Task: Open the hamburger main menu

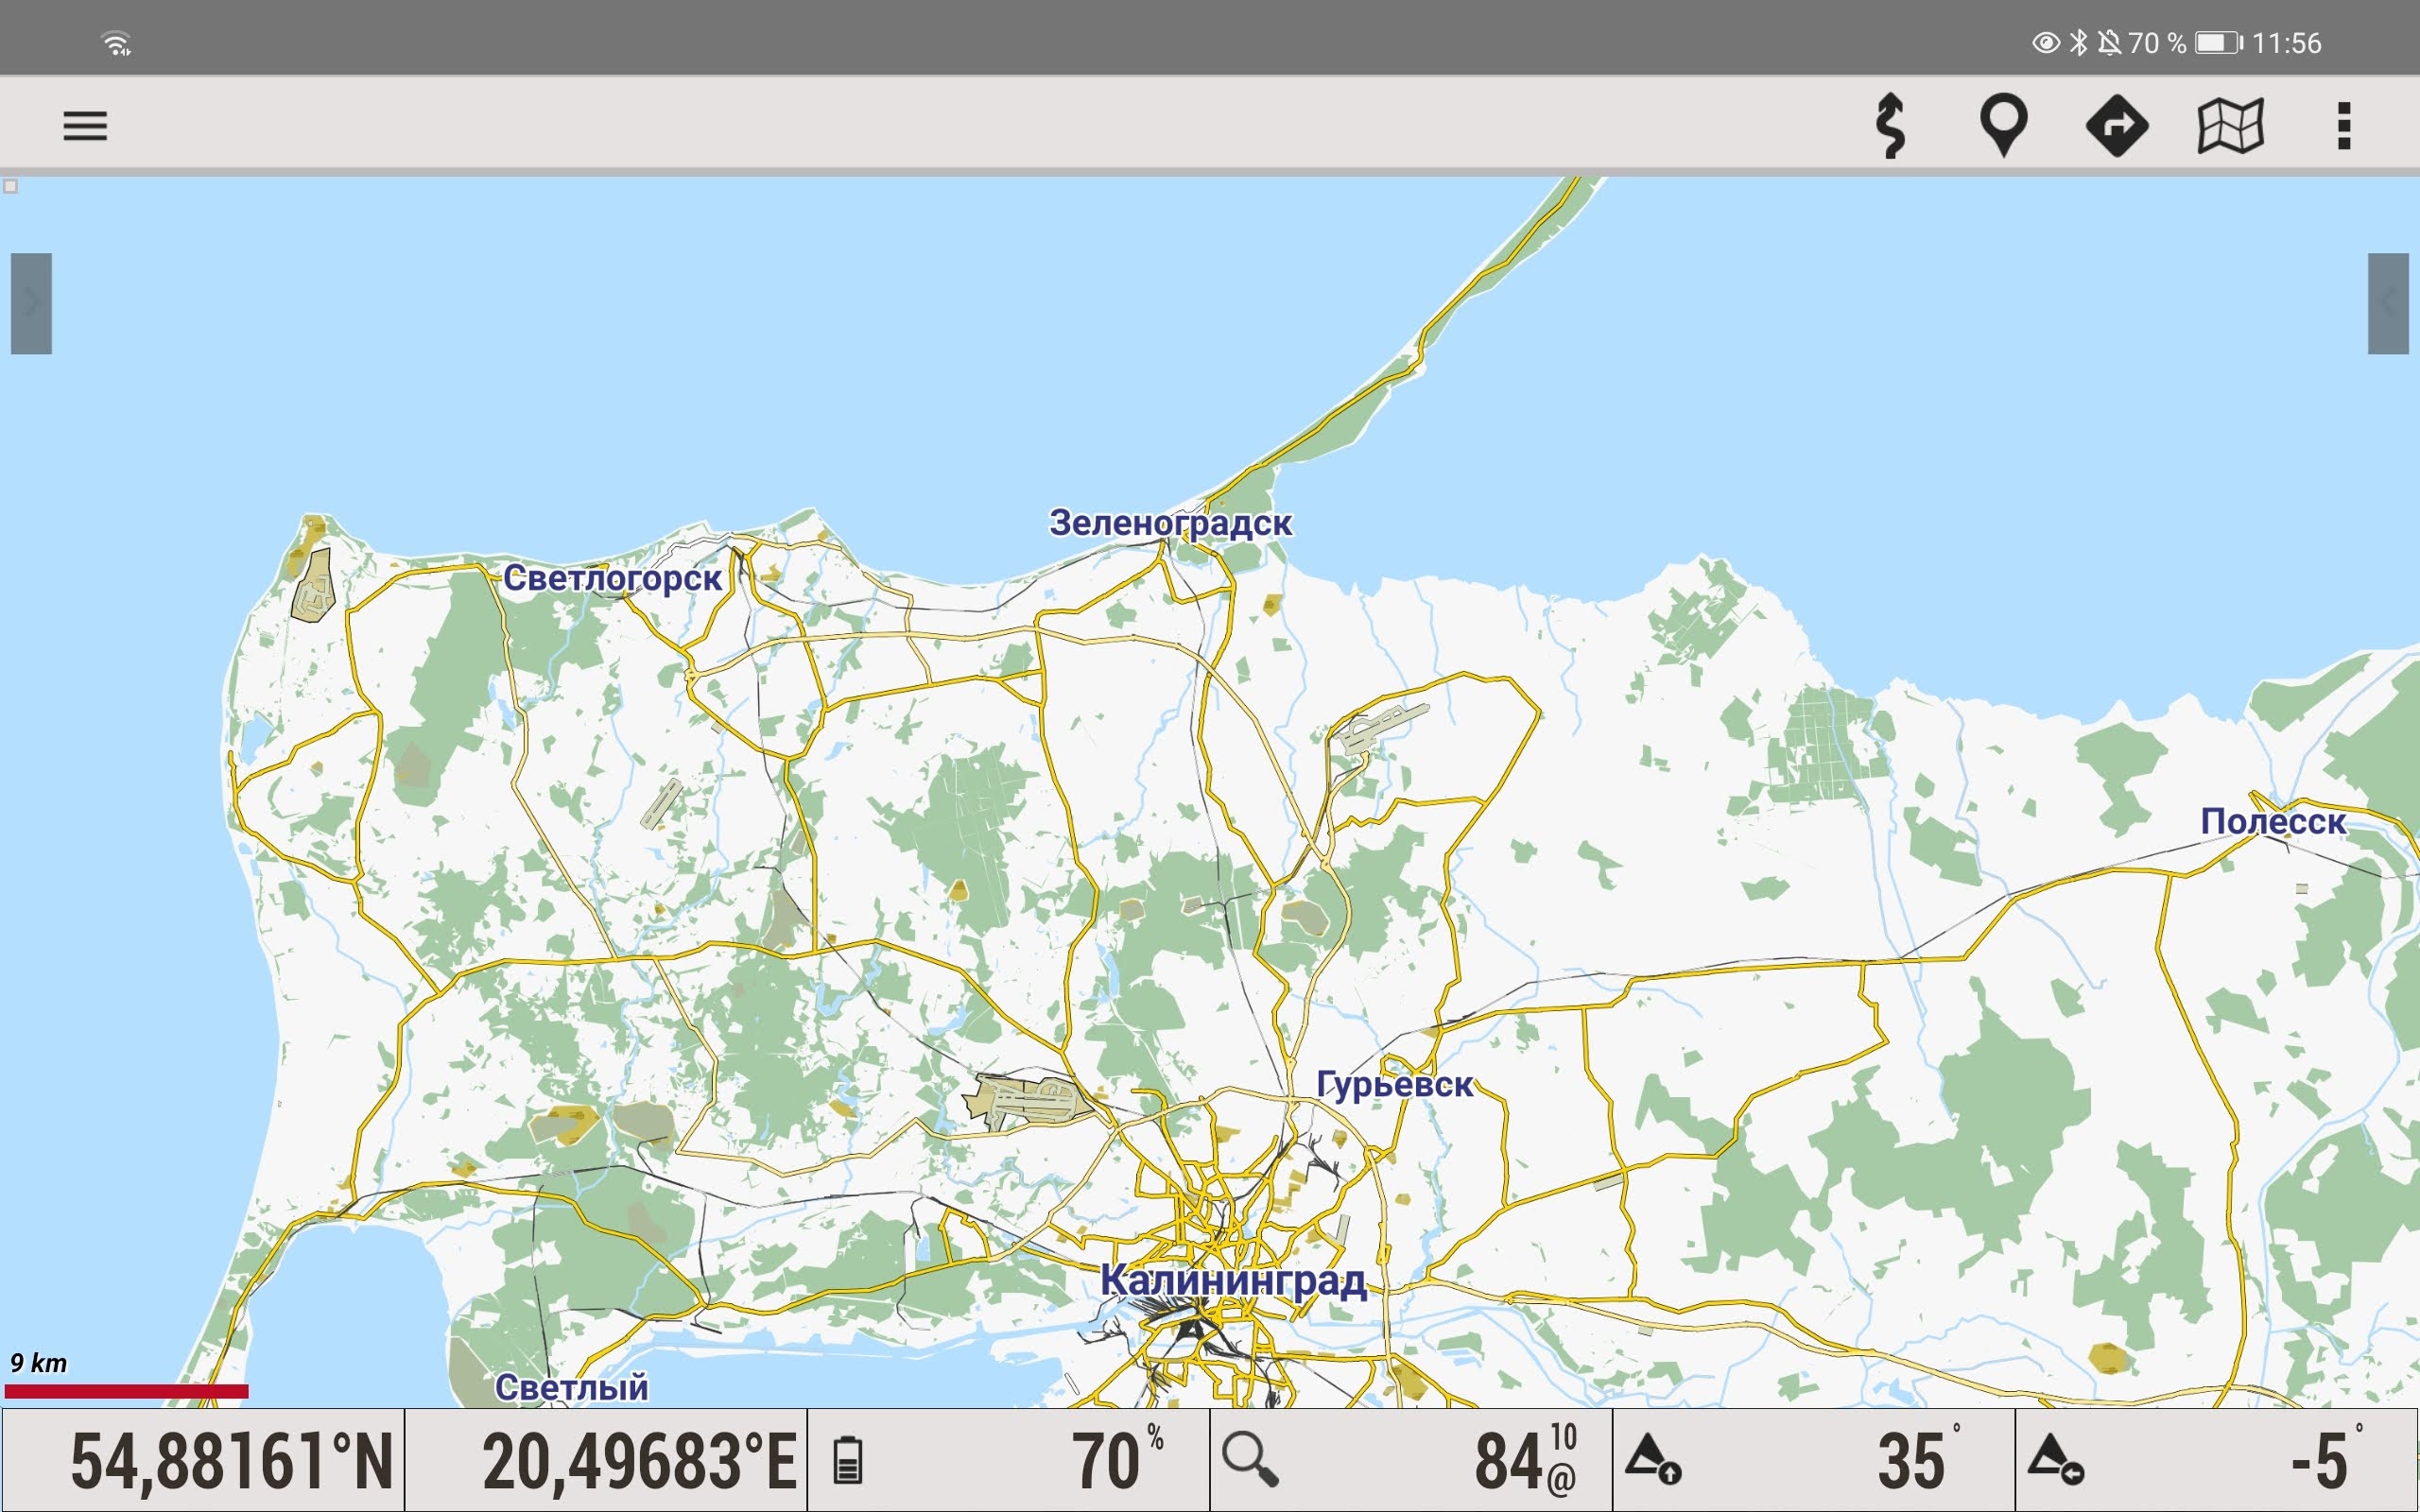Action: (x=85, y=126)
